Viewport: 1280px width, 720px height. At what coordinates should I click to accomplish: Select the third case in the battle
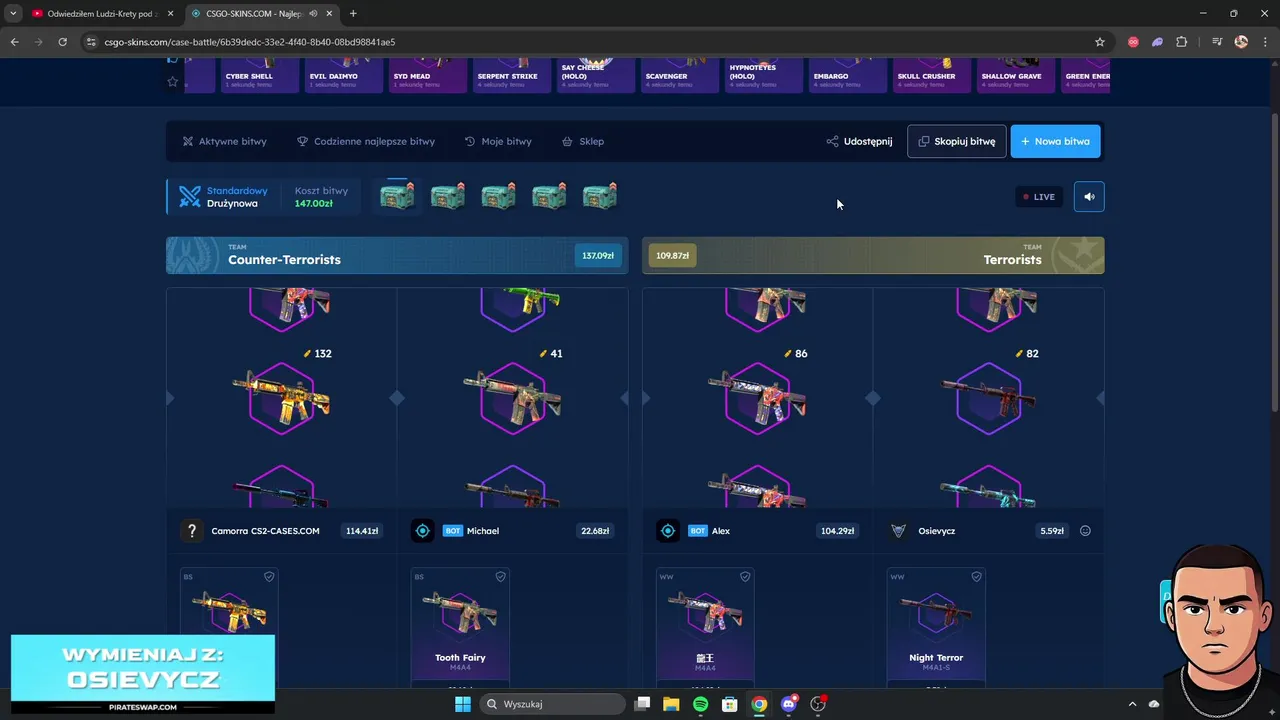[x=498, y=196]
